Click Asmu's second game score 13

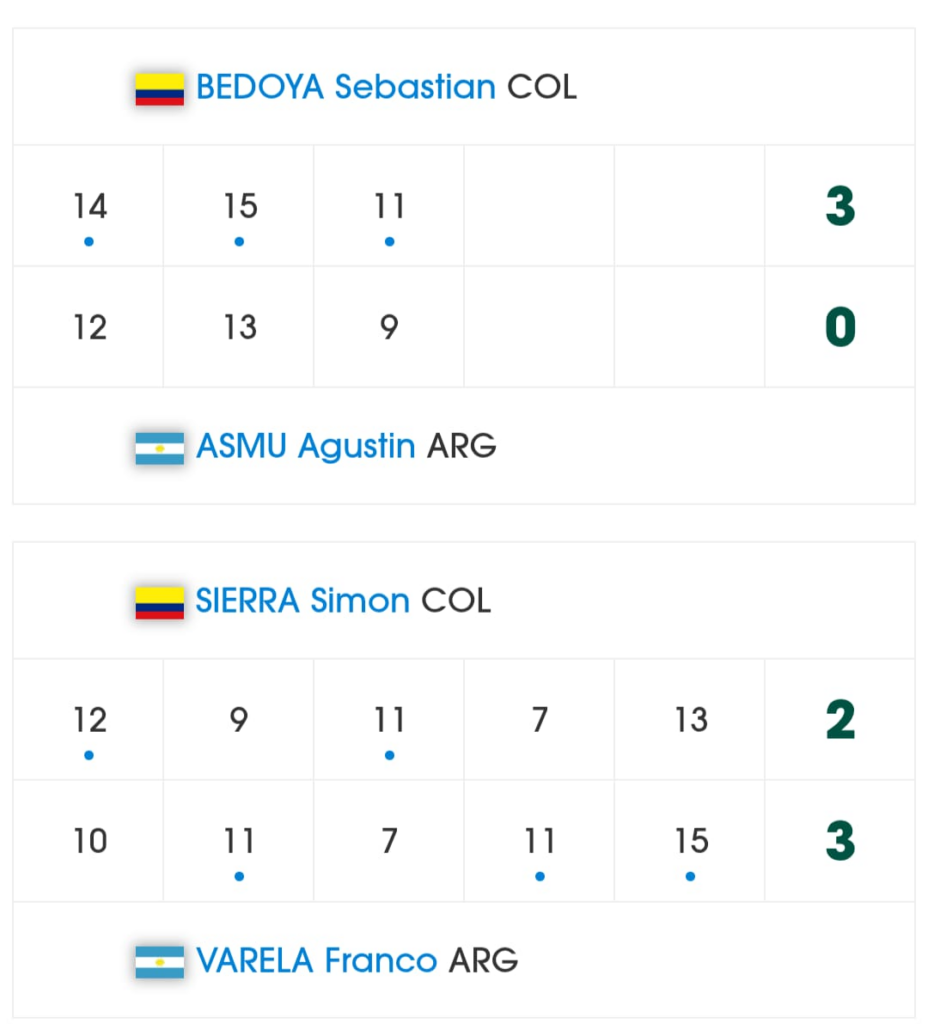(240, 328)
